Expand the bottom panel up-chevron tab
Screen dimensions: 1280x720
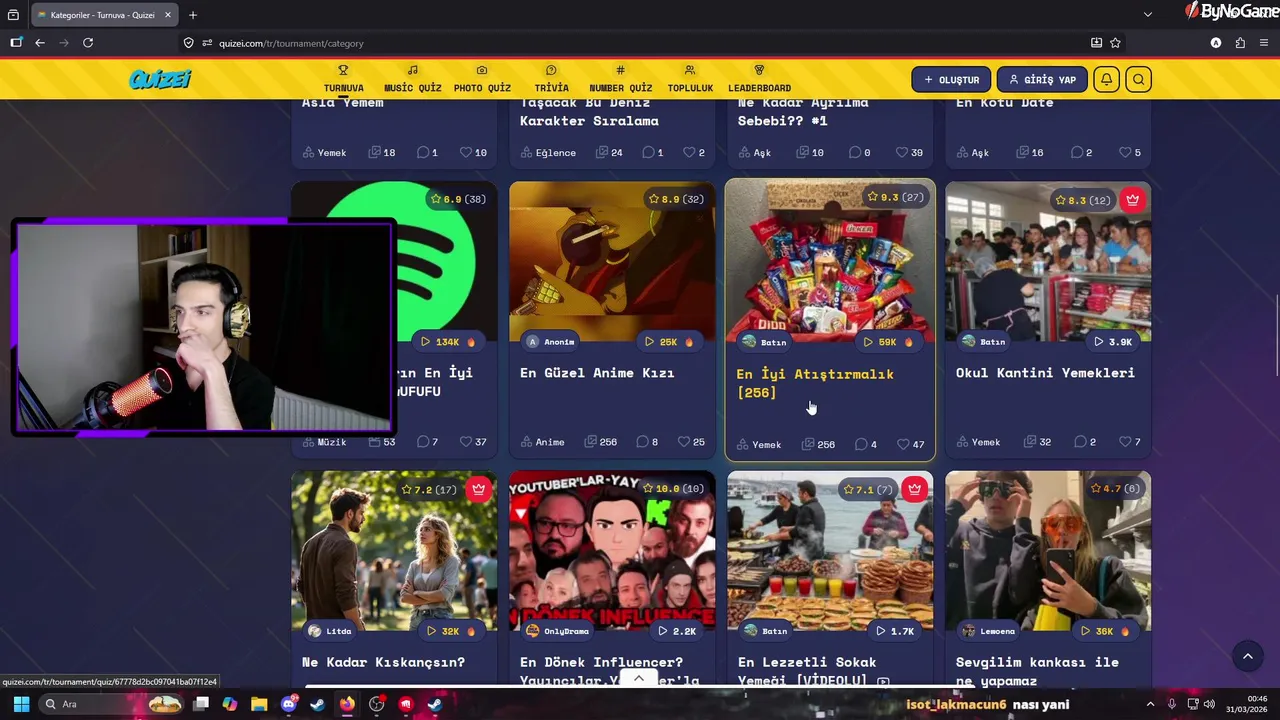pos(638,678)
